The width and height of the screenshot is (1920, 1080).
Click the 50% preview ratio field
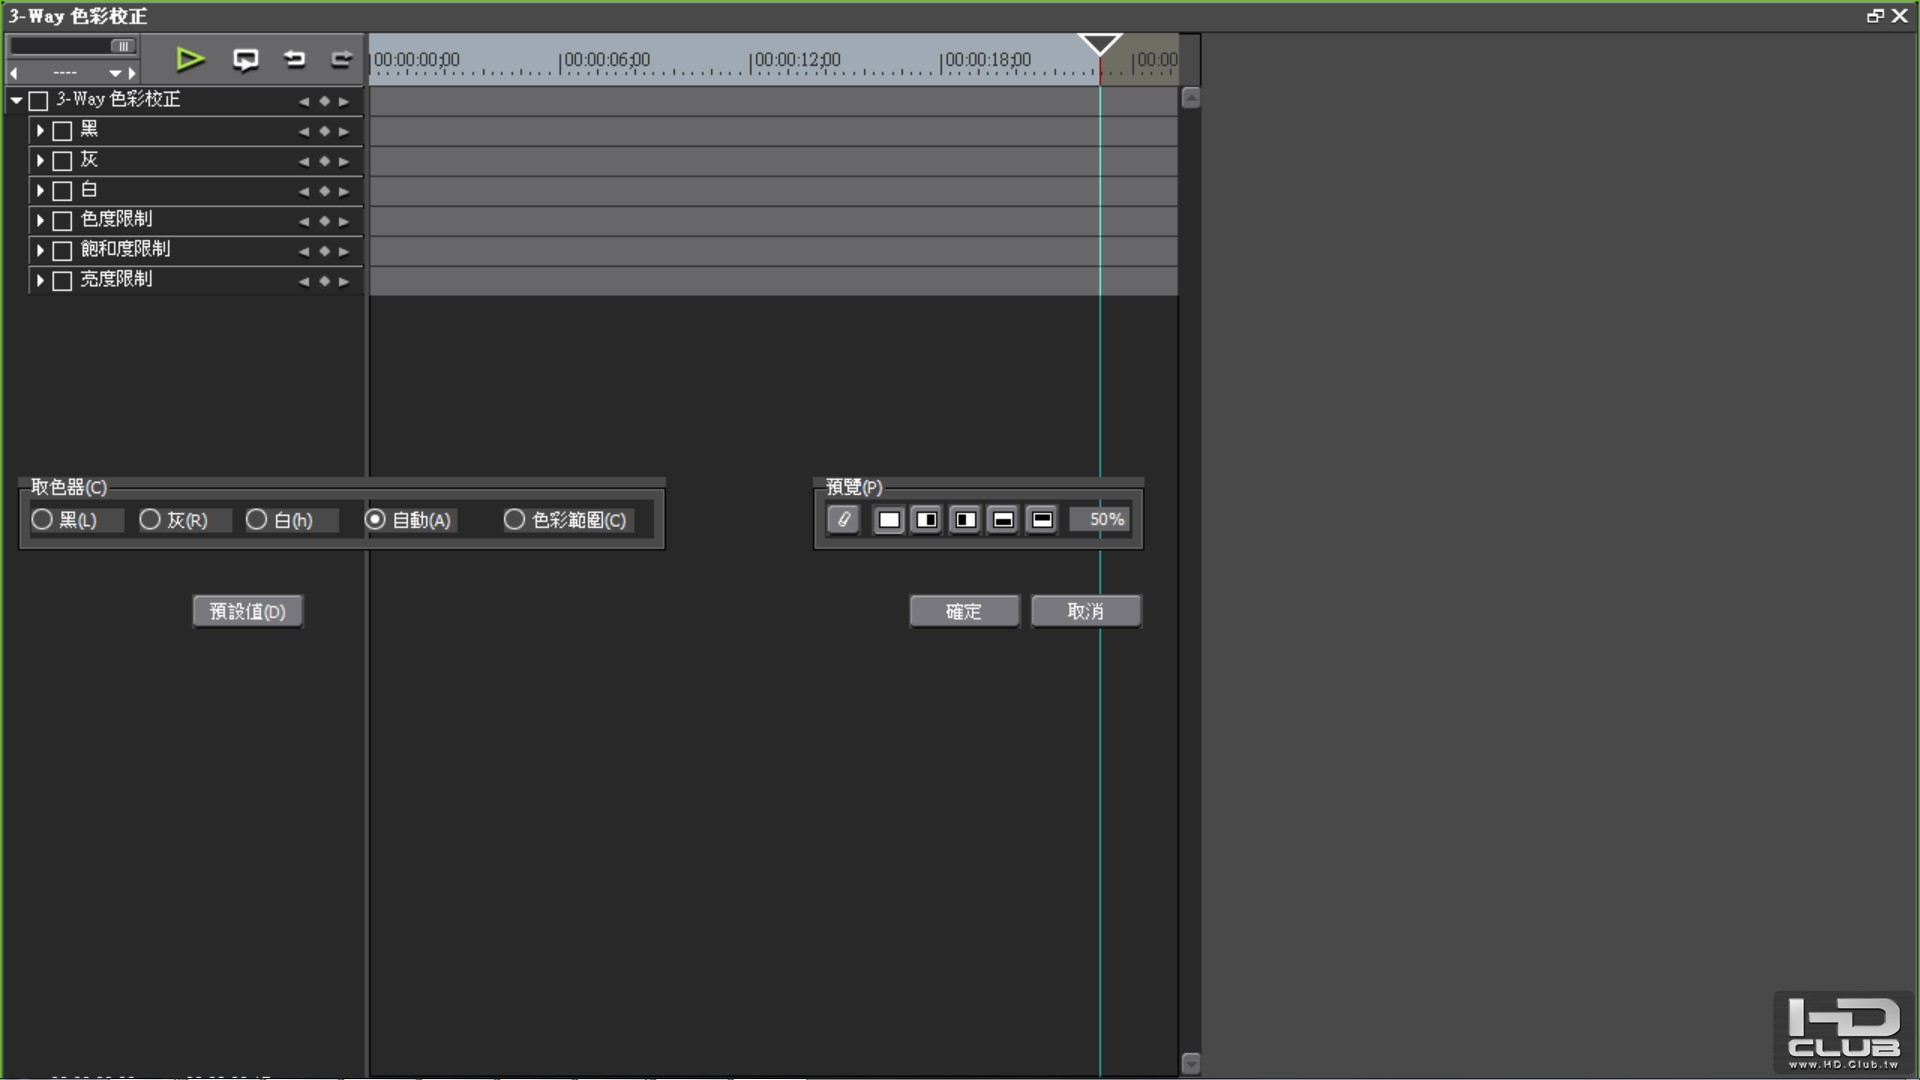pos(1100,519)
